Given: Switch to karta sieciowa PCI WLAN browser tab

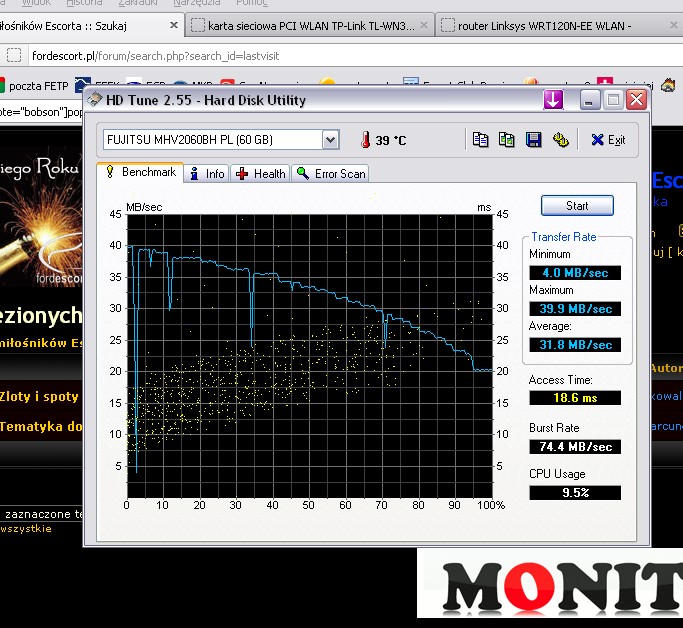Looking at the screenshot, I should tap(302, 25).
